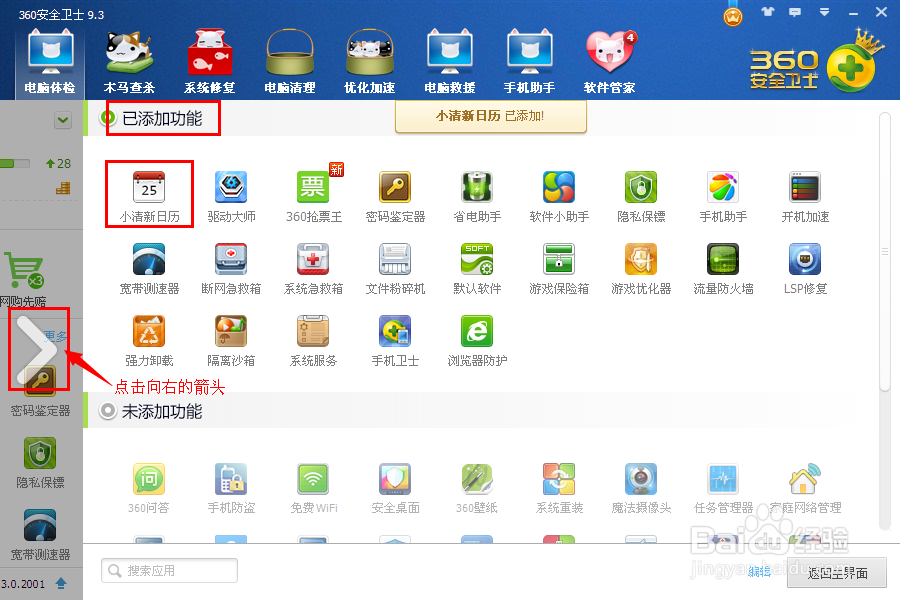This screenshot has height=600, width=900.
Task: Open 隐私保镖 in added functions grid
Action: pos(641,196)
